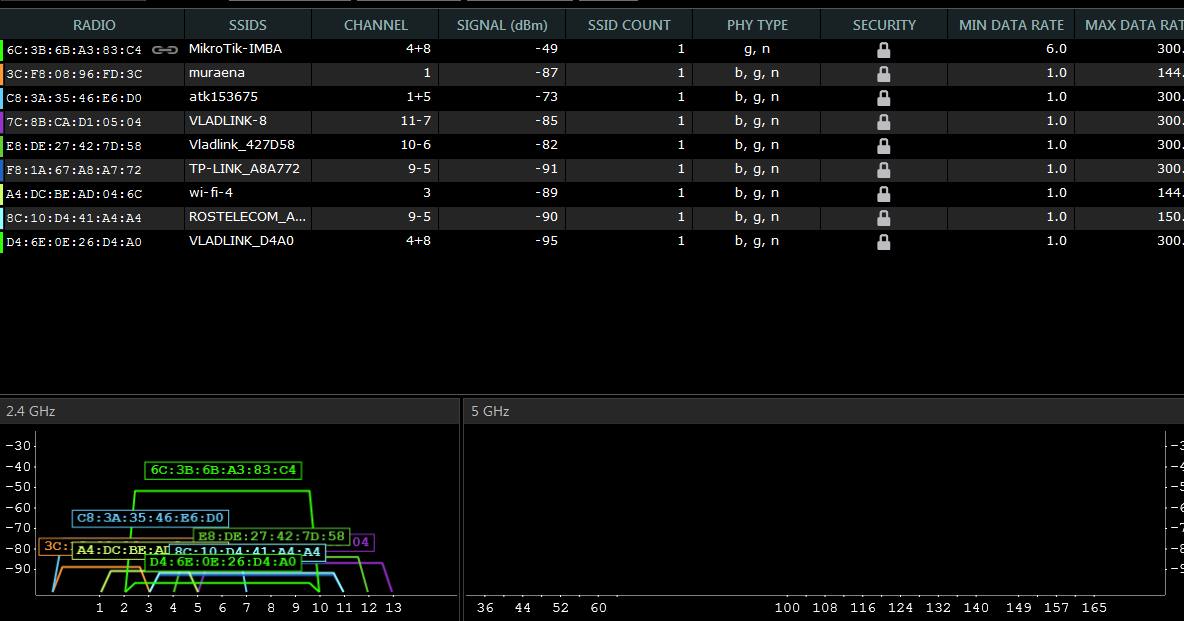This screenshot has height=621, width=1184.
Task: Select the MikroTik-IMBA network name
Action: coord(235,48)
